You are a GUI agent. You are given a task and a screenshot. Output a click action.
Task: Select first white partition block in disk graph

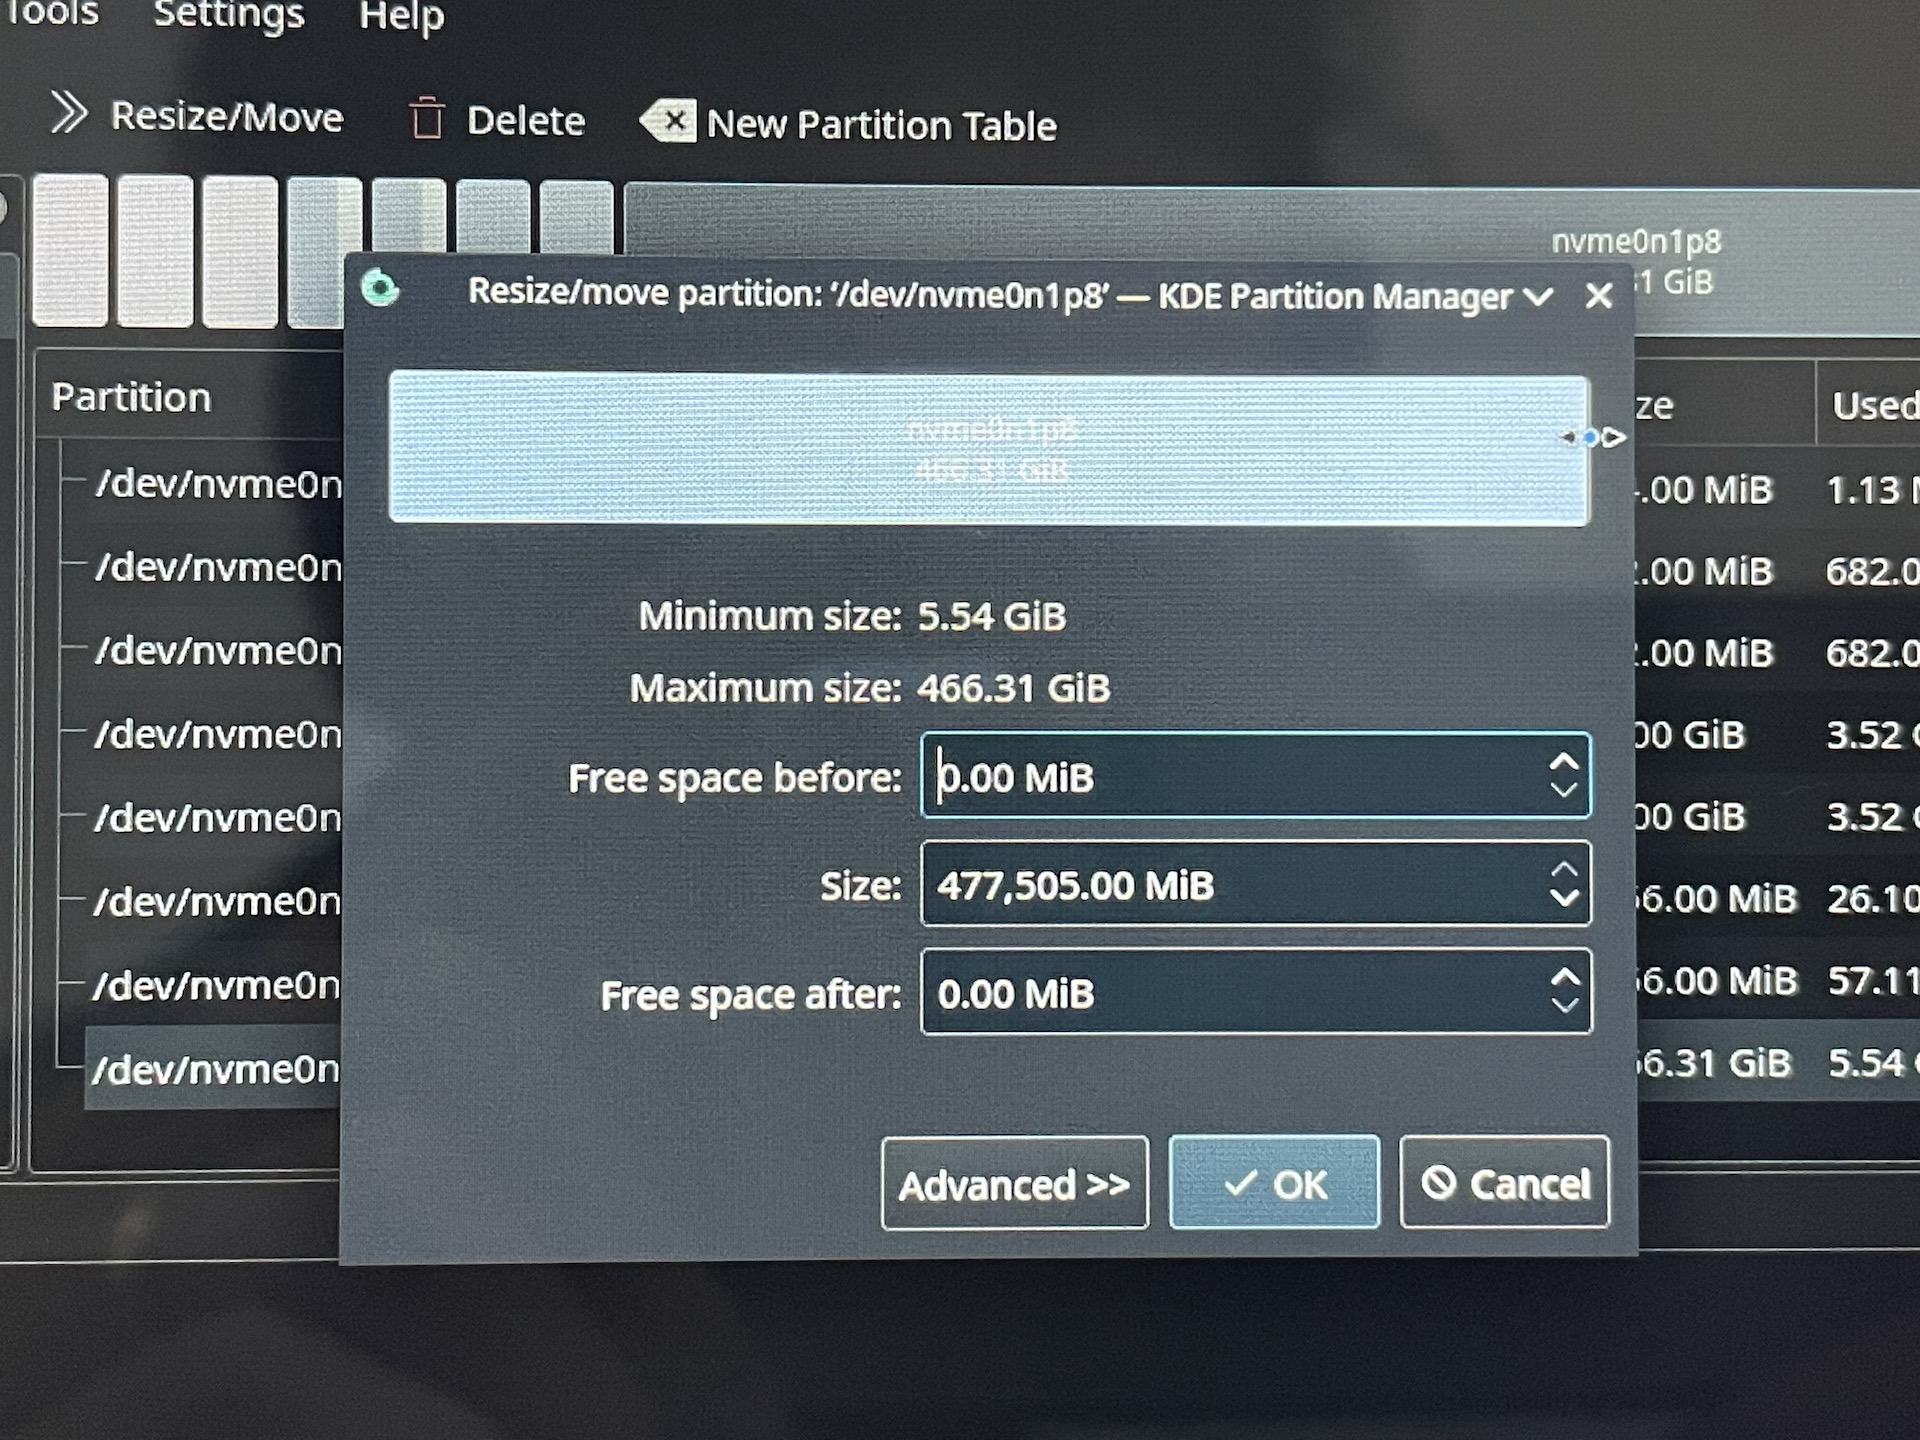[x=70, y=250]
